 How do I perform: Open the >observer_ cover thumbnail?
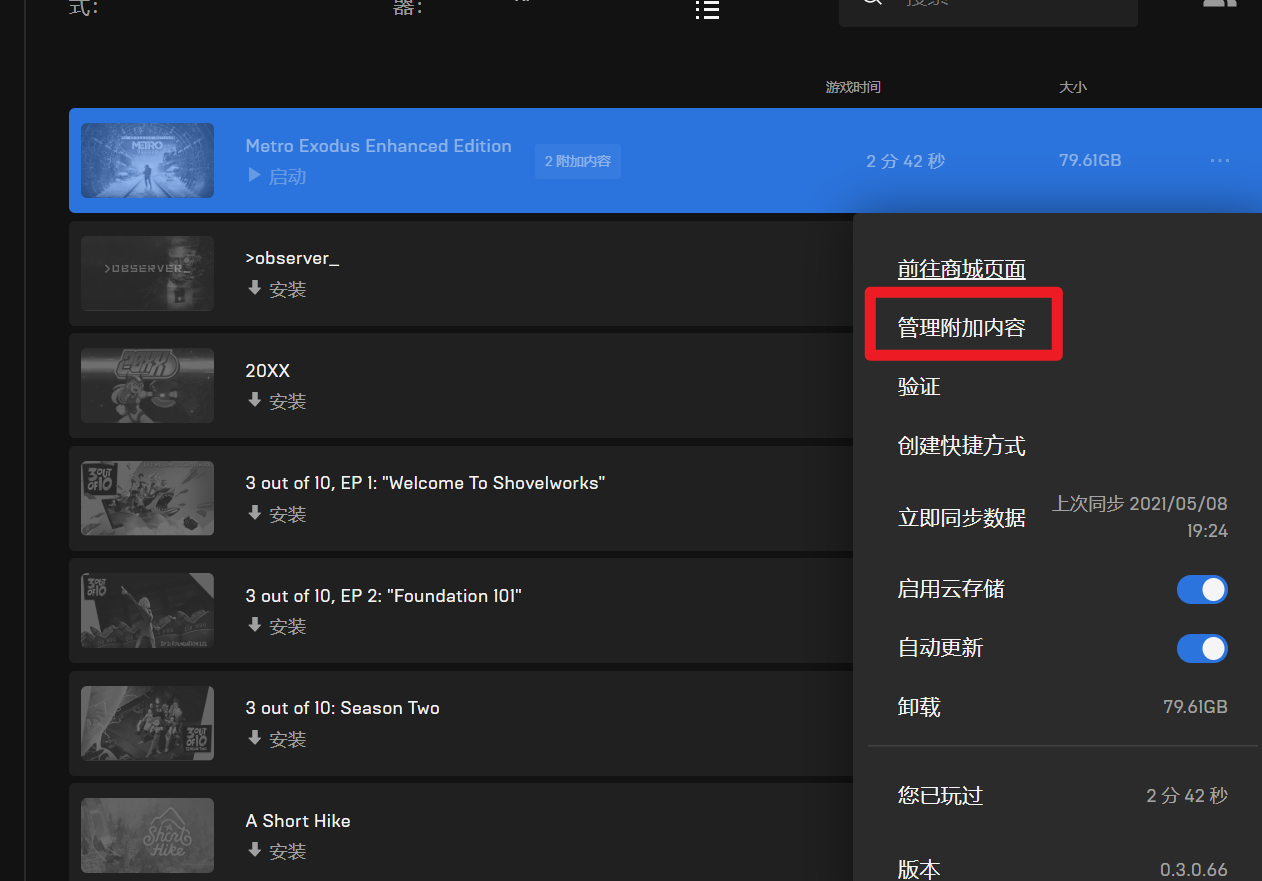147,273
